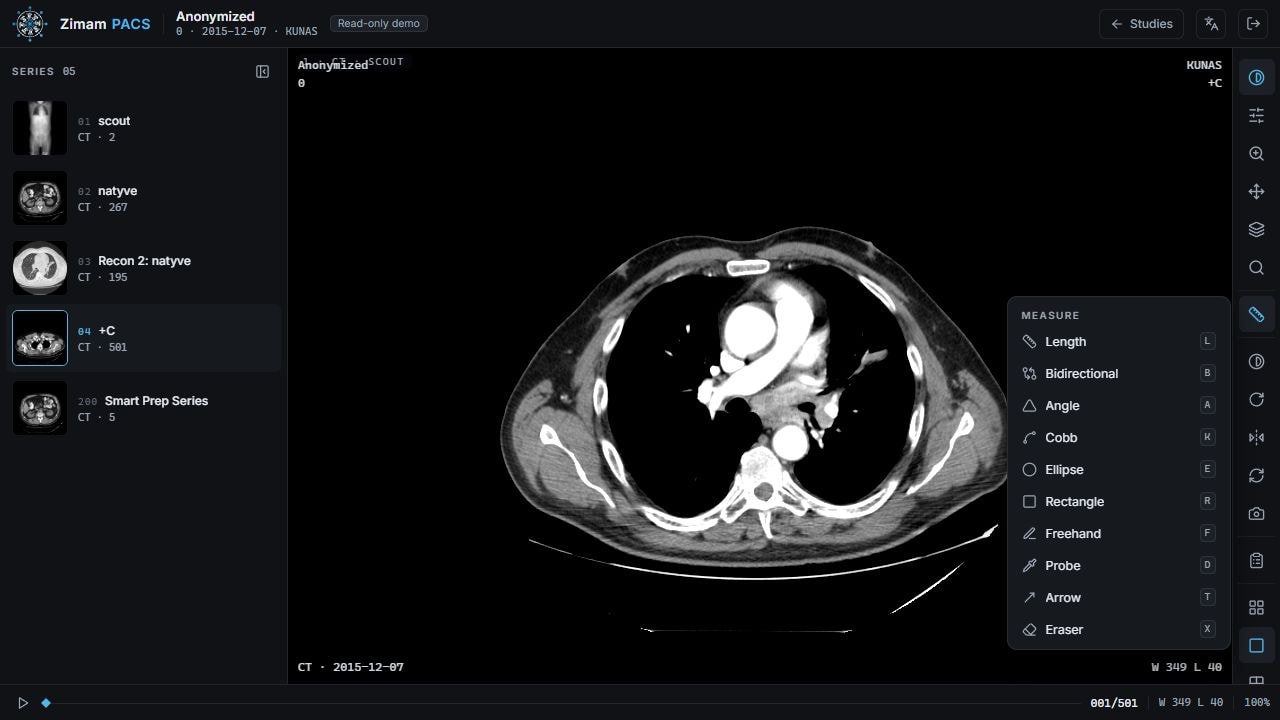Click the 001/501 slice counter
The height and width of the screenshot is (720, 1280).
tap(1113, 703)
